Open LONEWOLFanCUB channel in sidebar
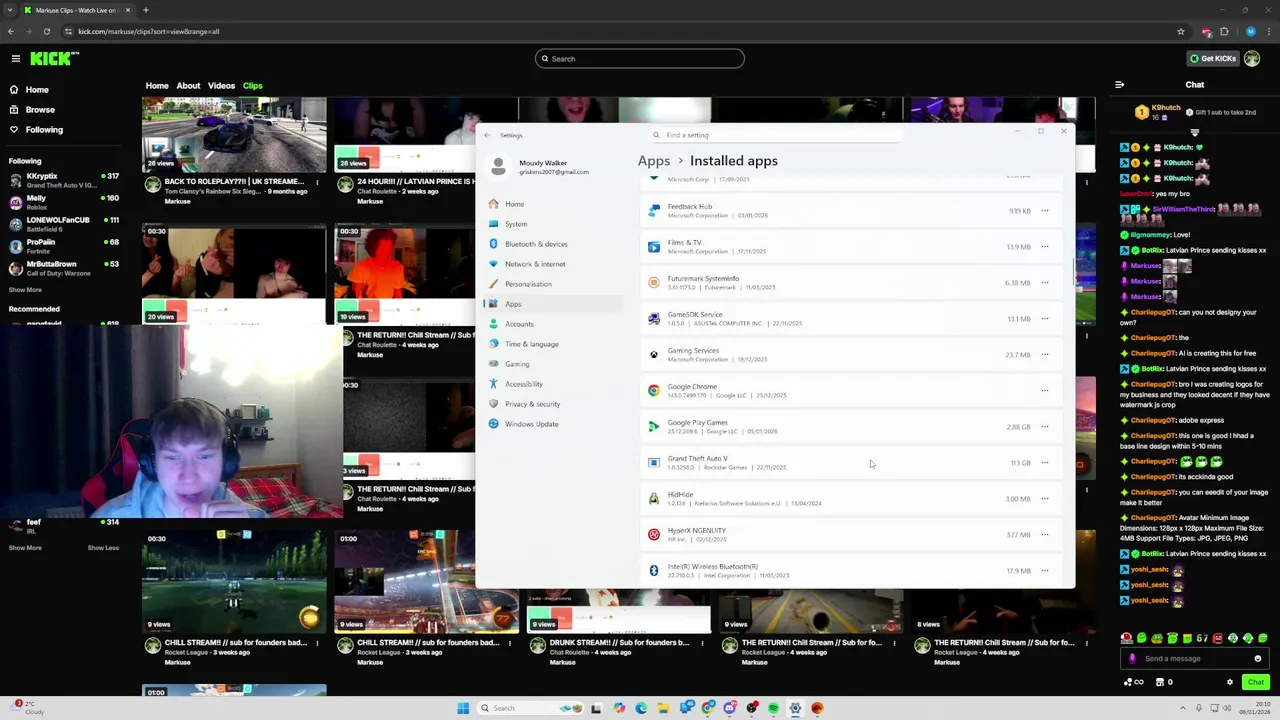Viewport: 1280px width, 720px height. (62, 224)
